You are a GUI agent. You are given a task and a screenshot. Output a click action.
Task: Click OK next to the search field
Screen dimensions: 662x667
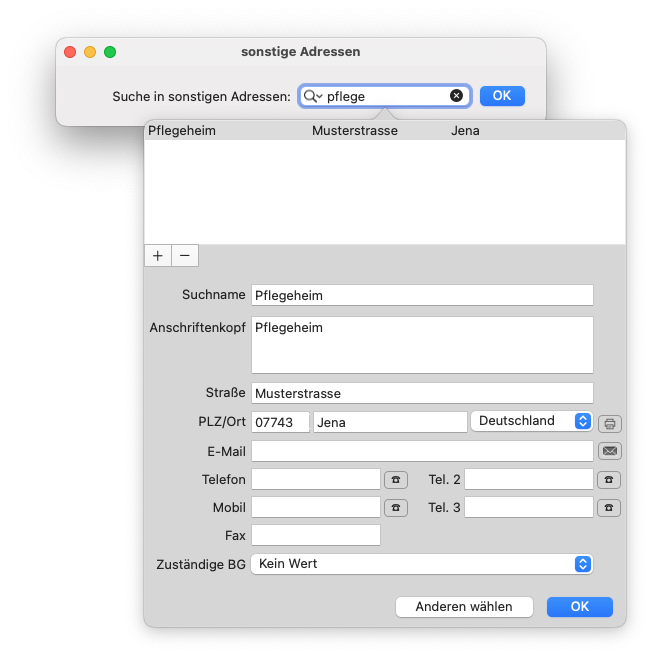[502, 96]
